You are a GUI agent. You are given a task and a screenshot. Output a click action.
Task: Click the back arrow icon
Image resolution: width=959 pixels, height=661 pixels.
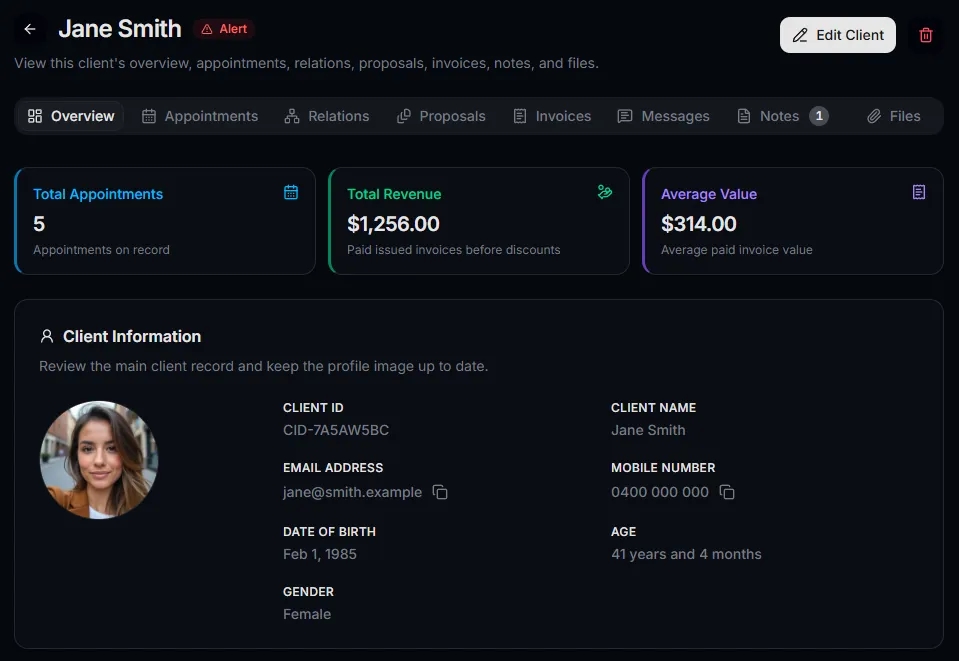[x=30, y=29]
